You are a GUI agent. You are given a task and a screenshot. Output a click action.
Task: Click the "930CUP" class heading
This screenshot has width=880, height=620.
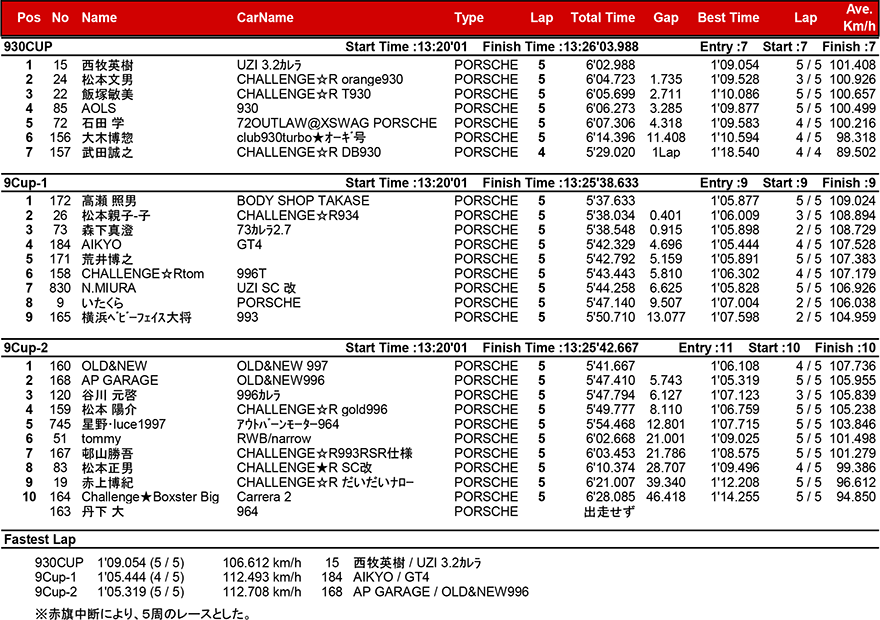point(28,47)
